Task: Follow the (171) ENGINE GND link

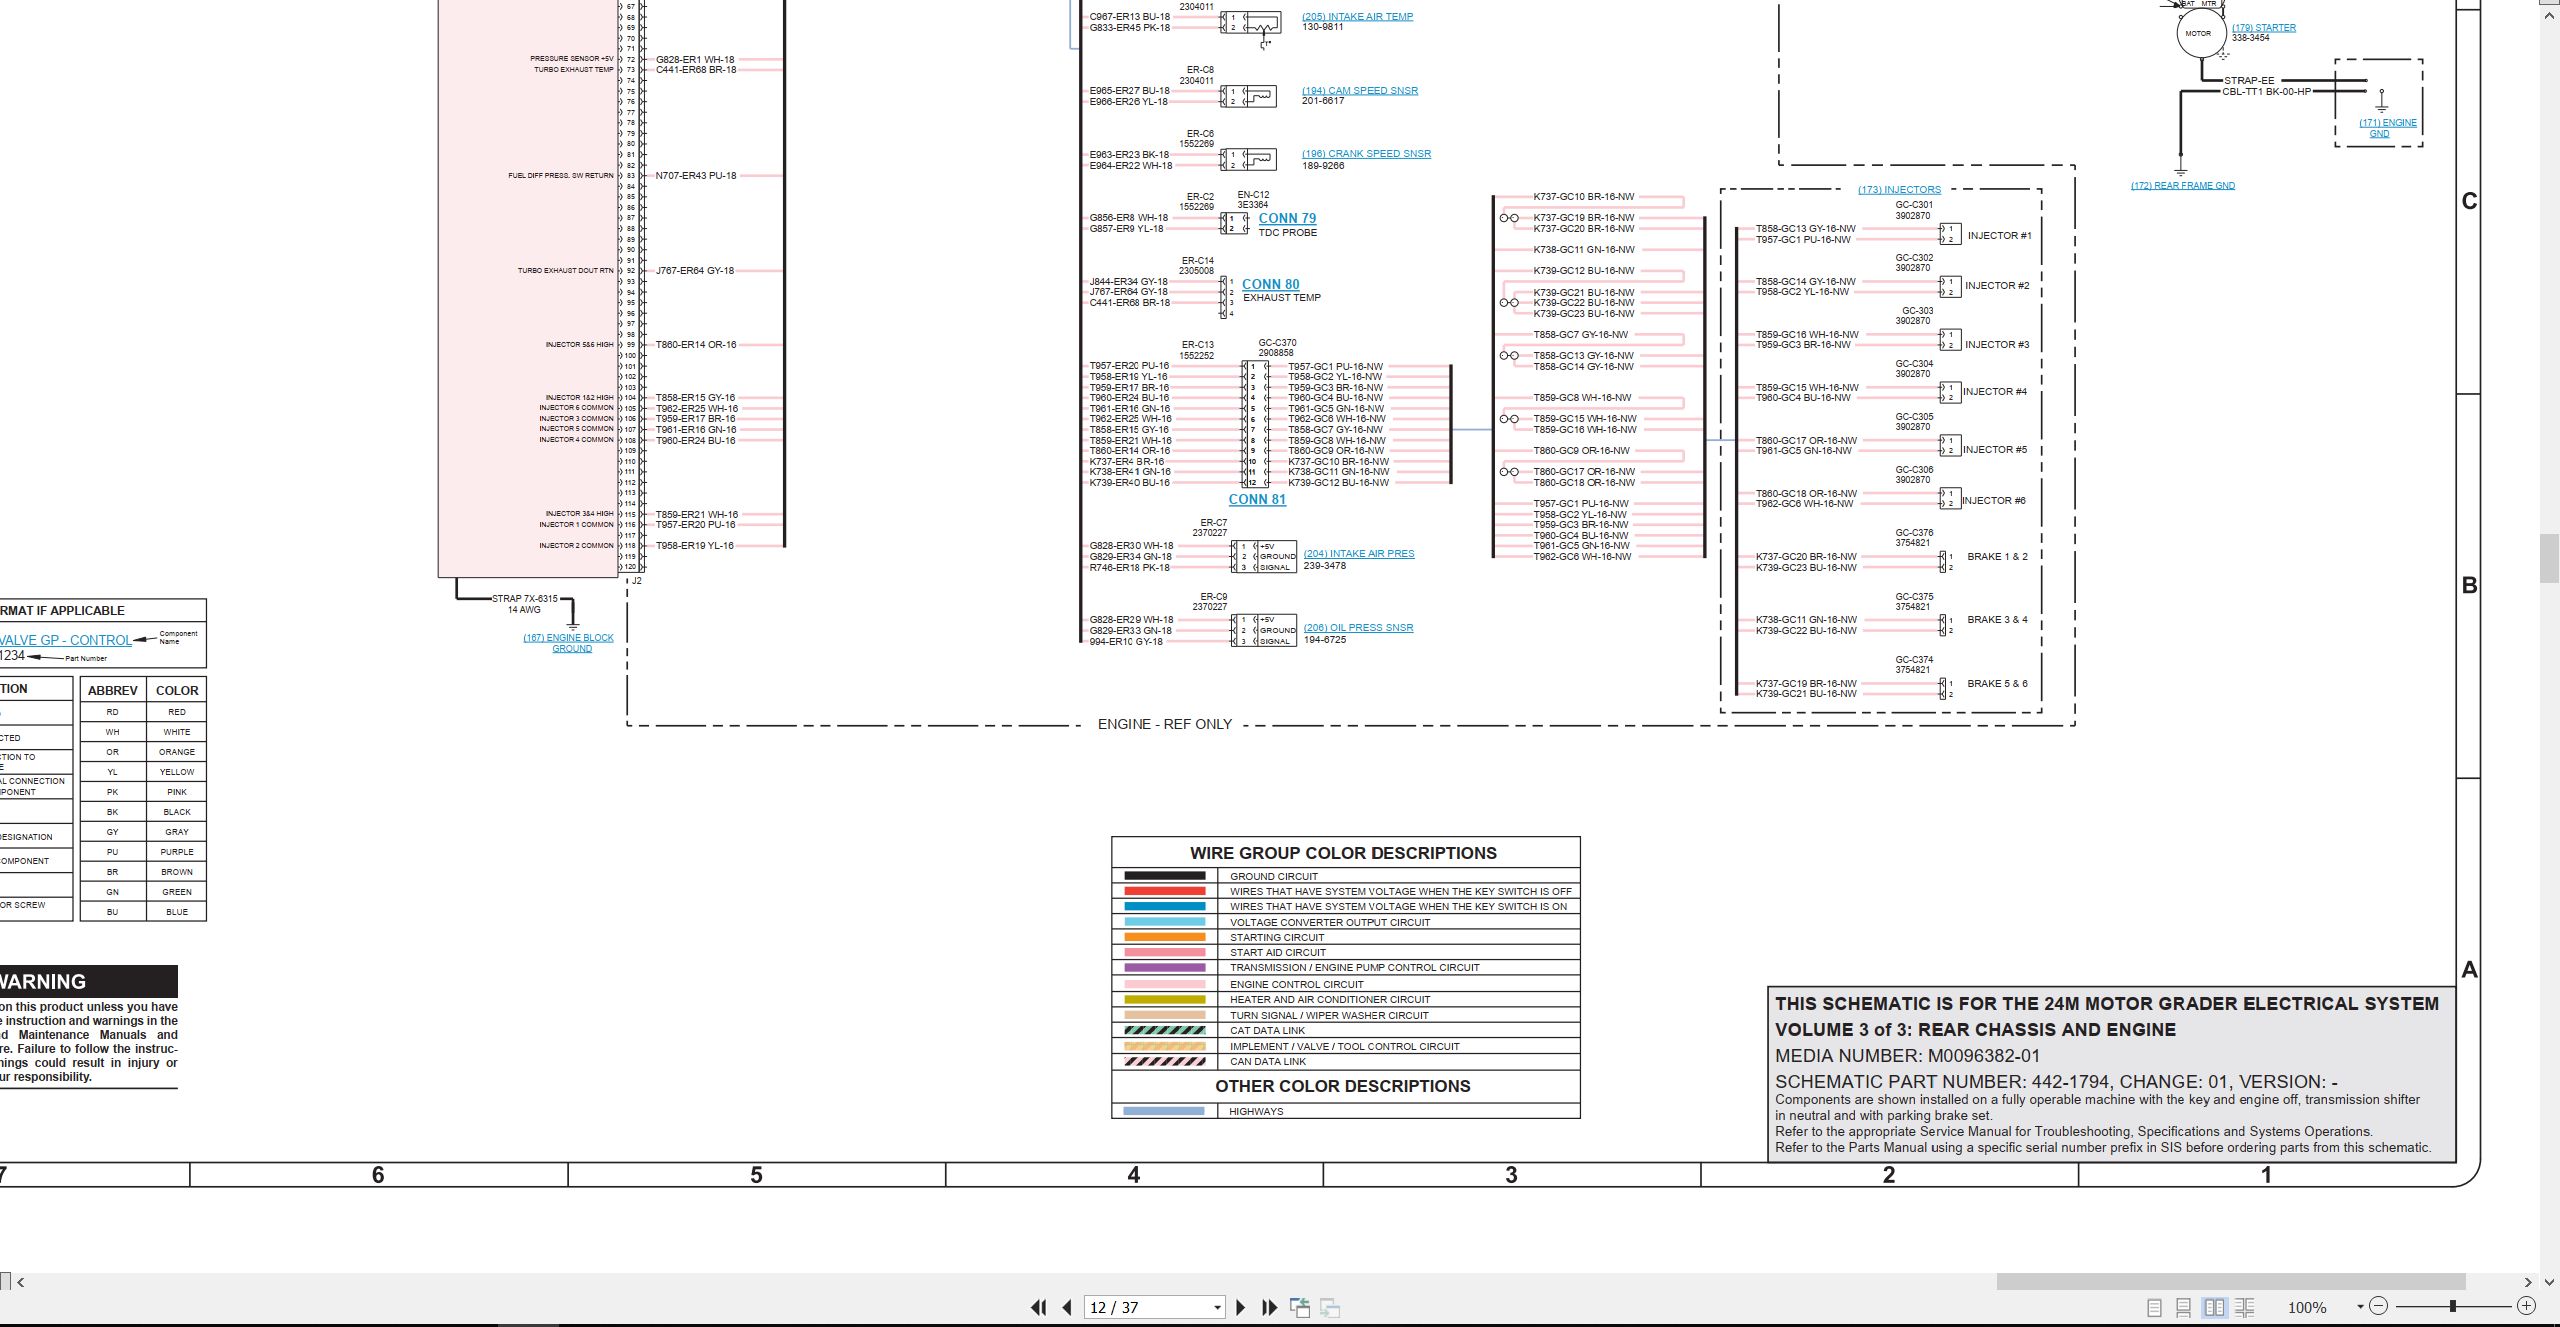Action: pyautogui.click(x=2388, y=128)
